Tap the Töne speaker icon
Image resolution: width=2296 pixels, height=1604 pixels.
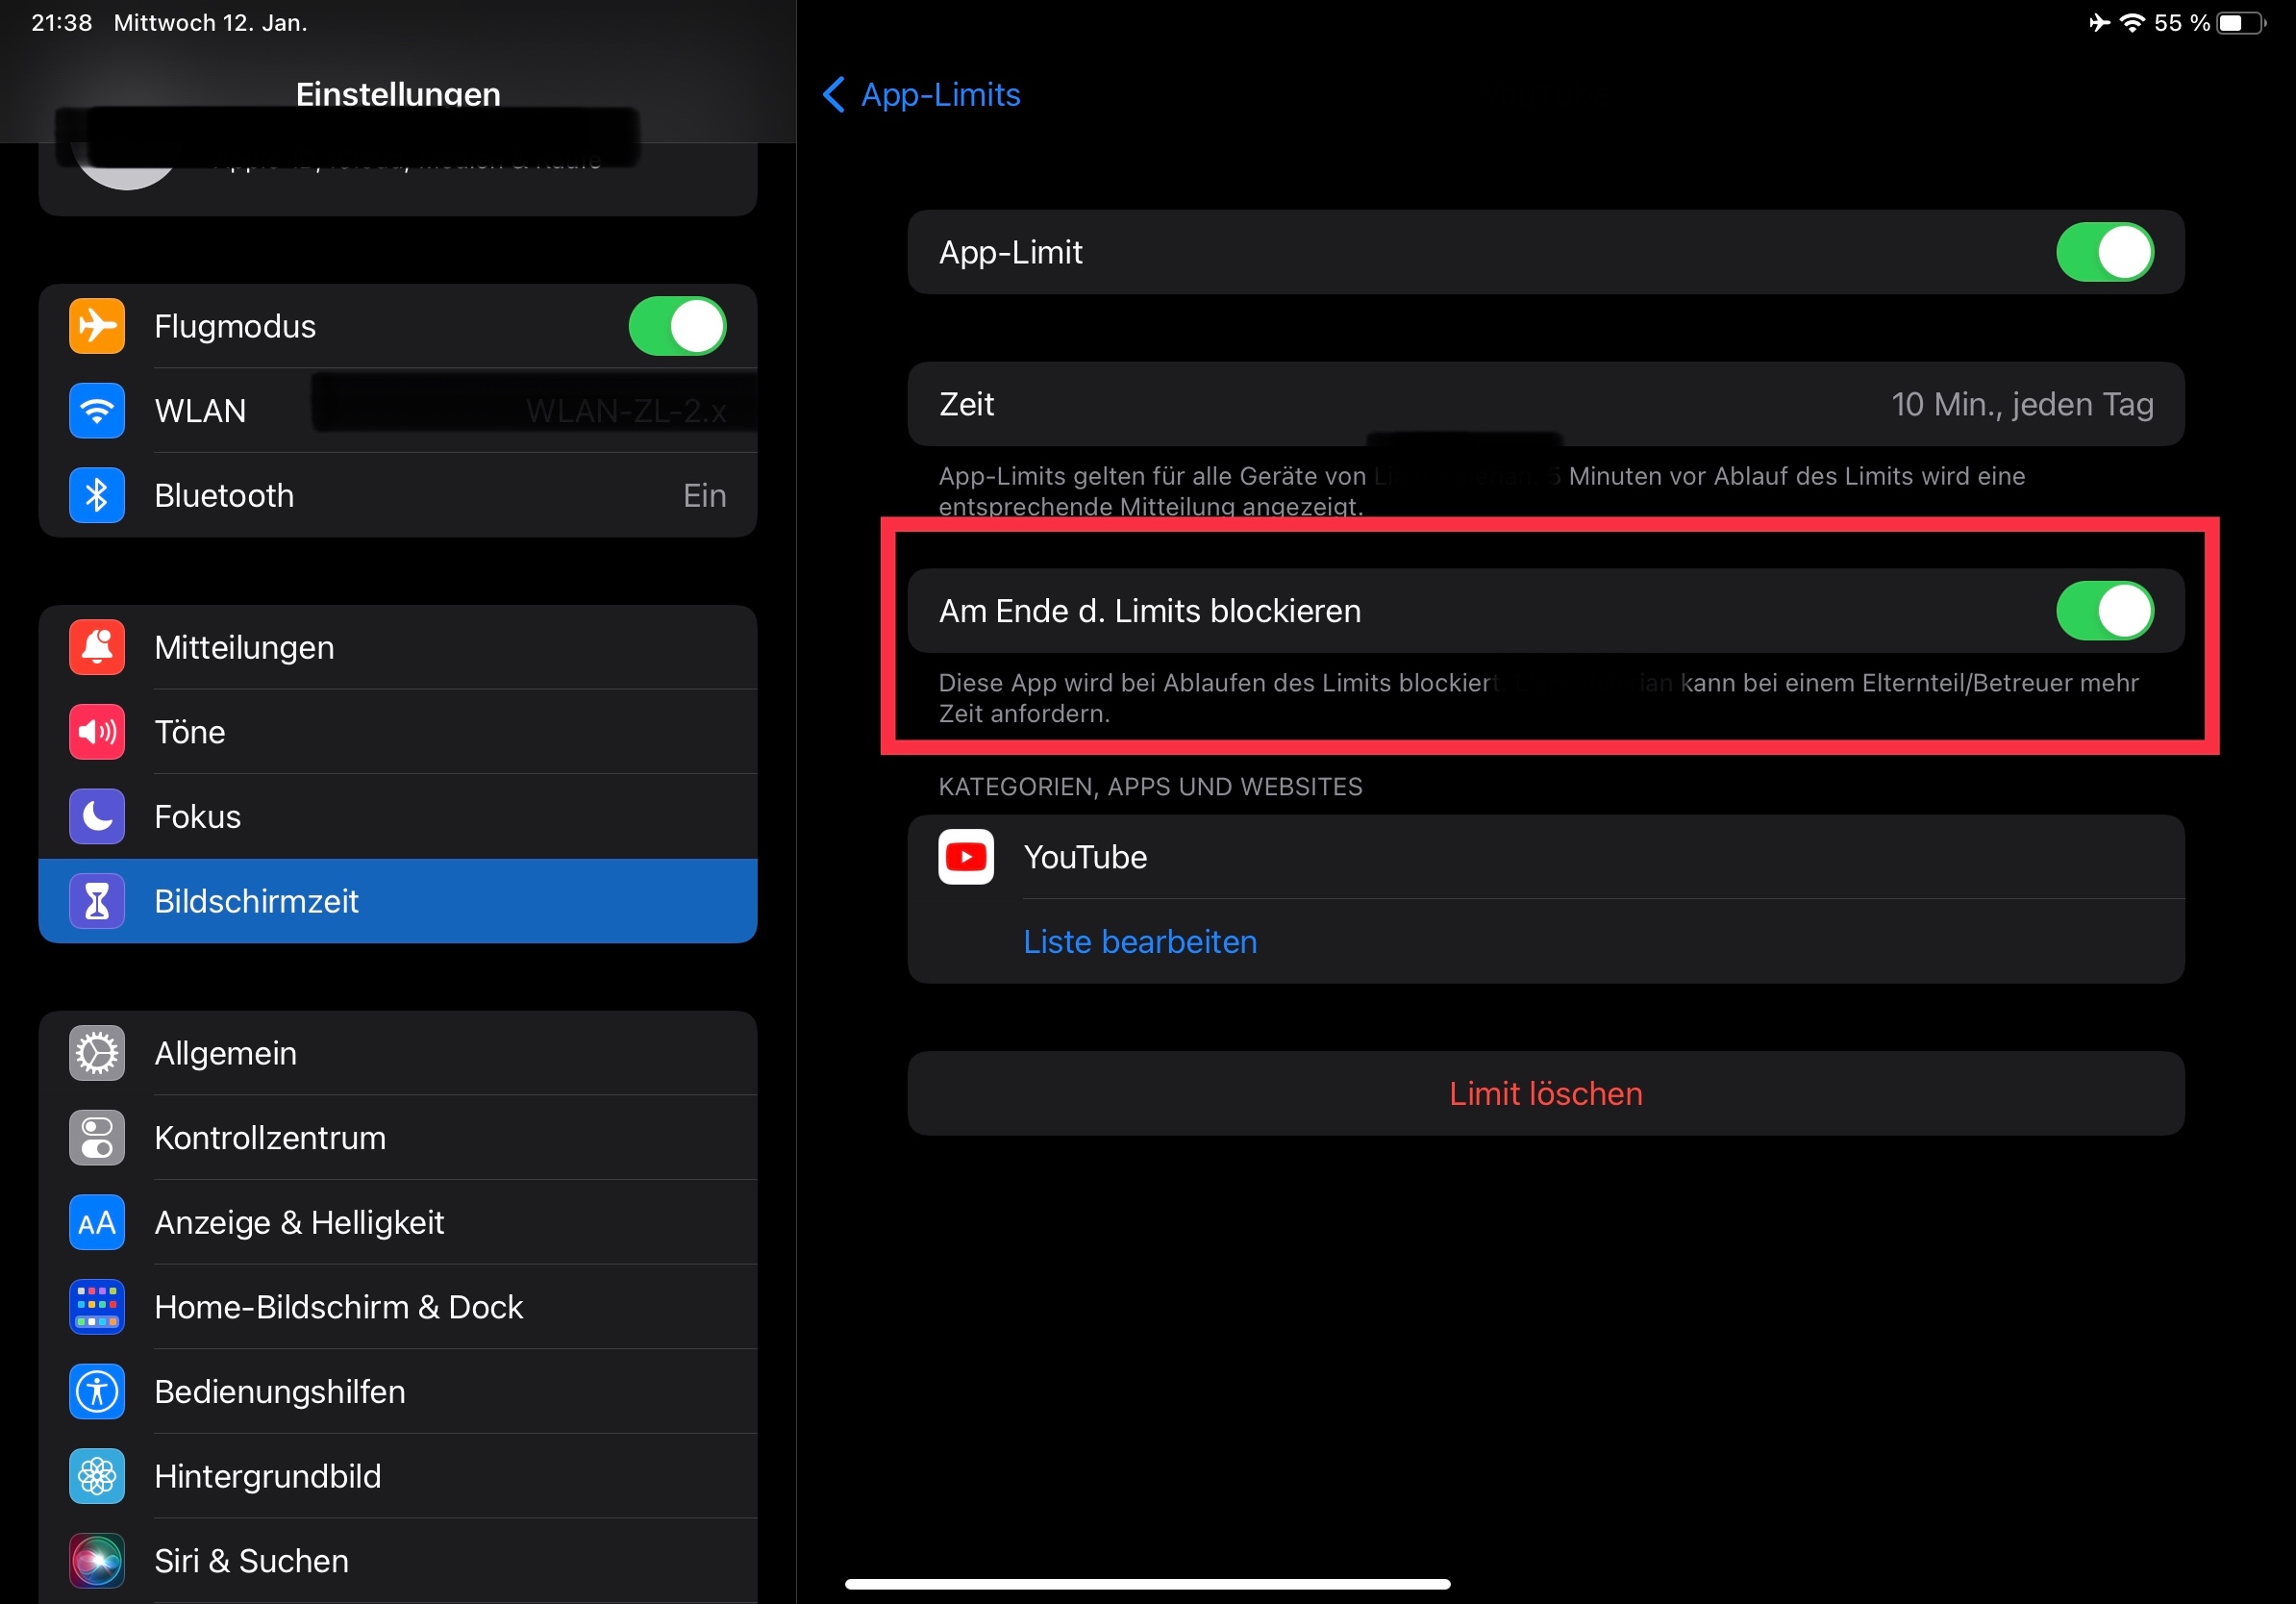[97, 732]
